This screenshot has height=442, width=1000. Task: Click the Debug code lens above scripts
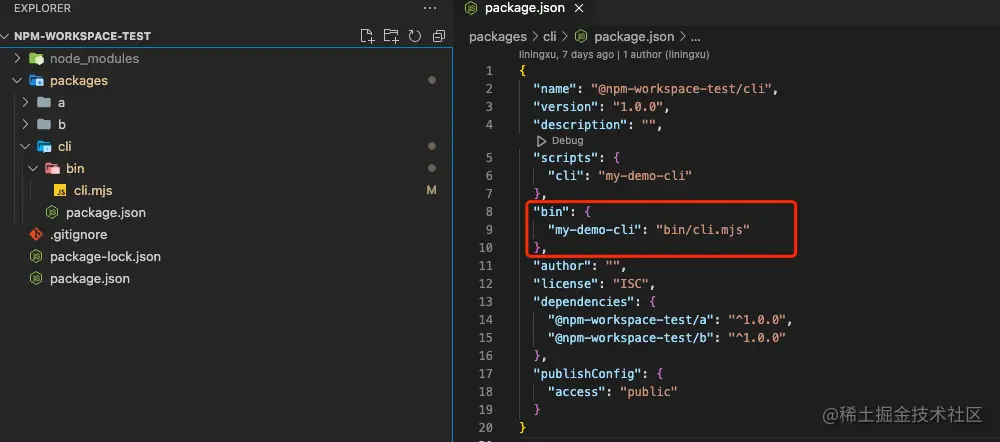click(567, 141)
